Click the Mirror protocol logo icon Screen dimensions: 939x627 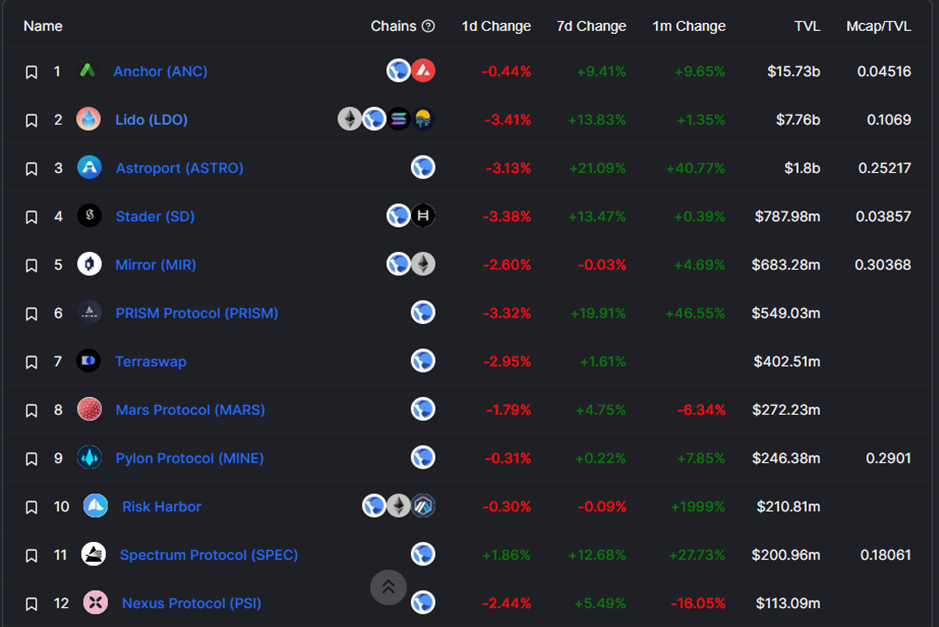click(x=89, y=264)
